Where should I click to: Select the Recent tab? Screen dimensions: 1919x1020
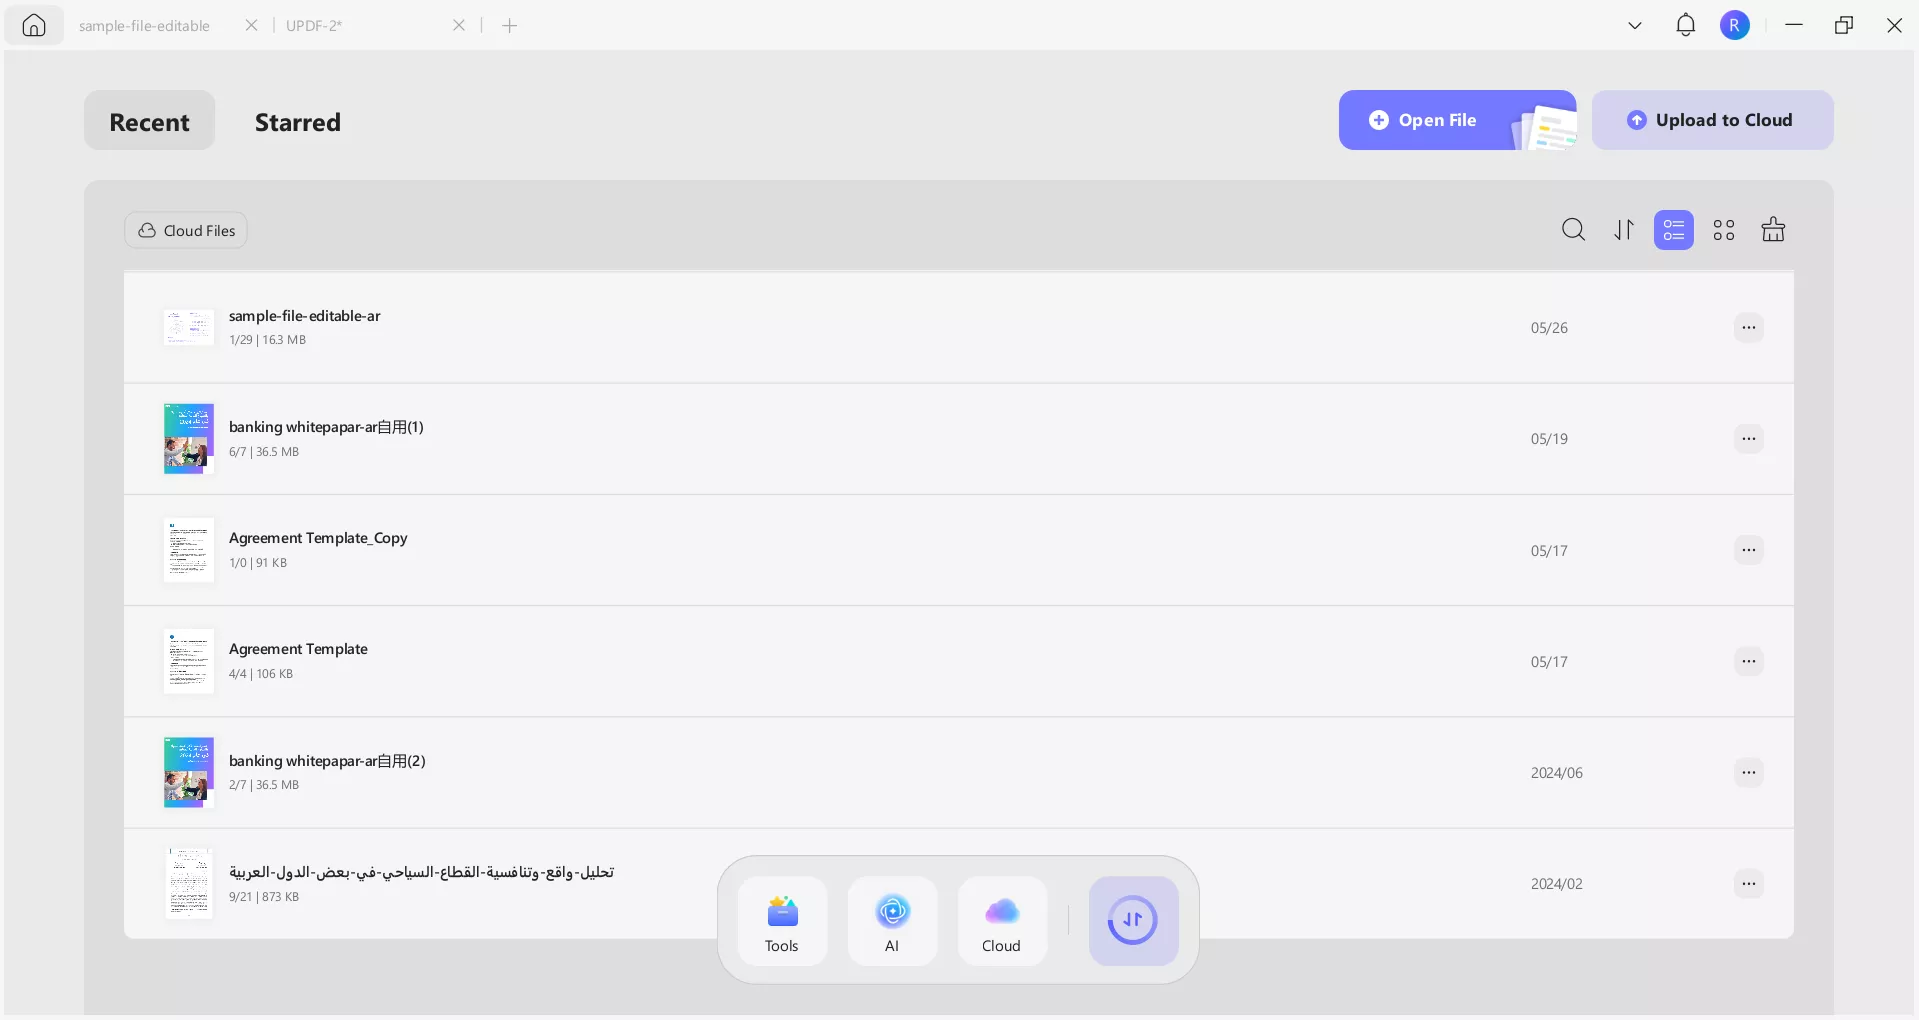coord(149,121)
